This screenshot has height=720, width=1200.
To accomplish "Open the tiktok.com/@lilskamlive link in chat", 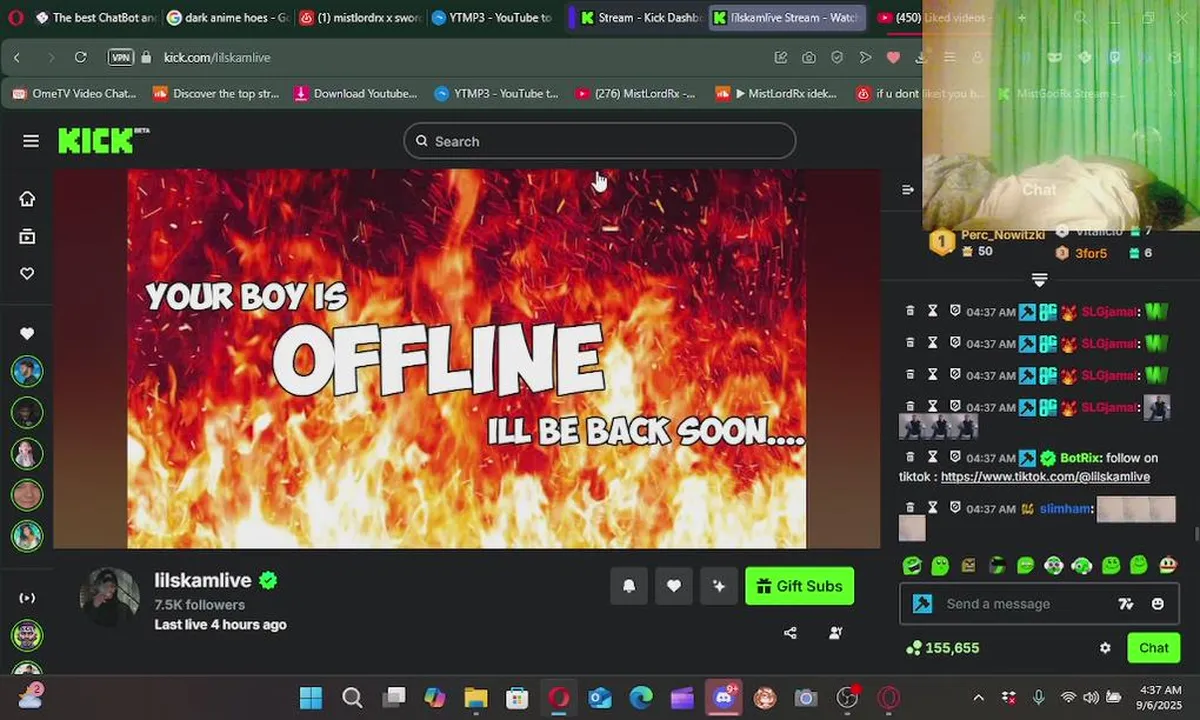I will coord(1045,477).
